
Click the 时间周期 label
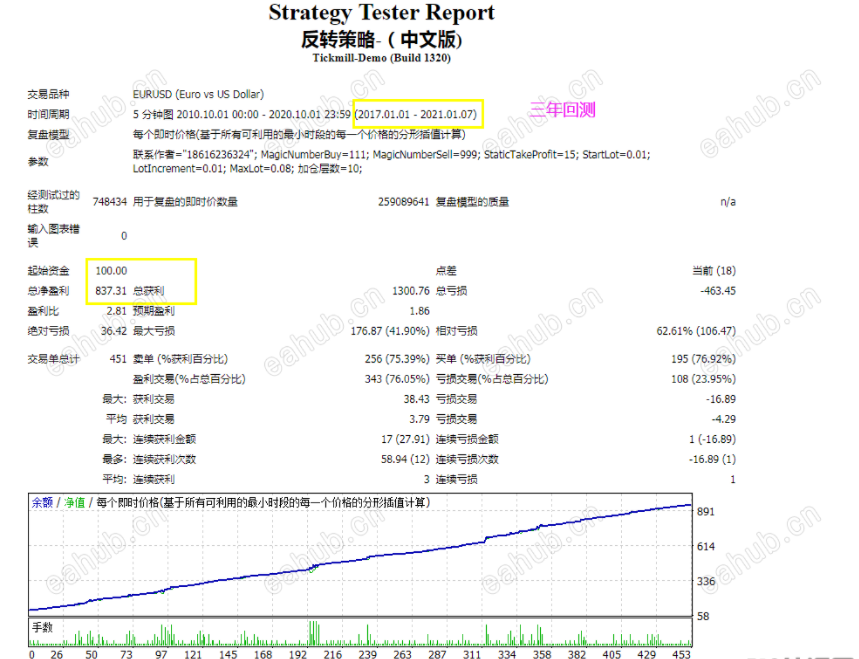click(x=48, y=114)
